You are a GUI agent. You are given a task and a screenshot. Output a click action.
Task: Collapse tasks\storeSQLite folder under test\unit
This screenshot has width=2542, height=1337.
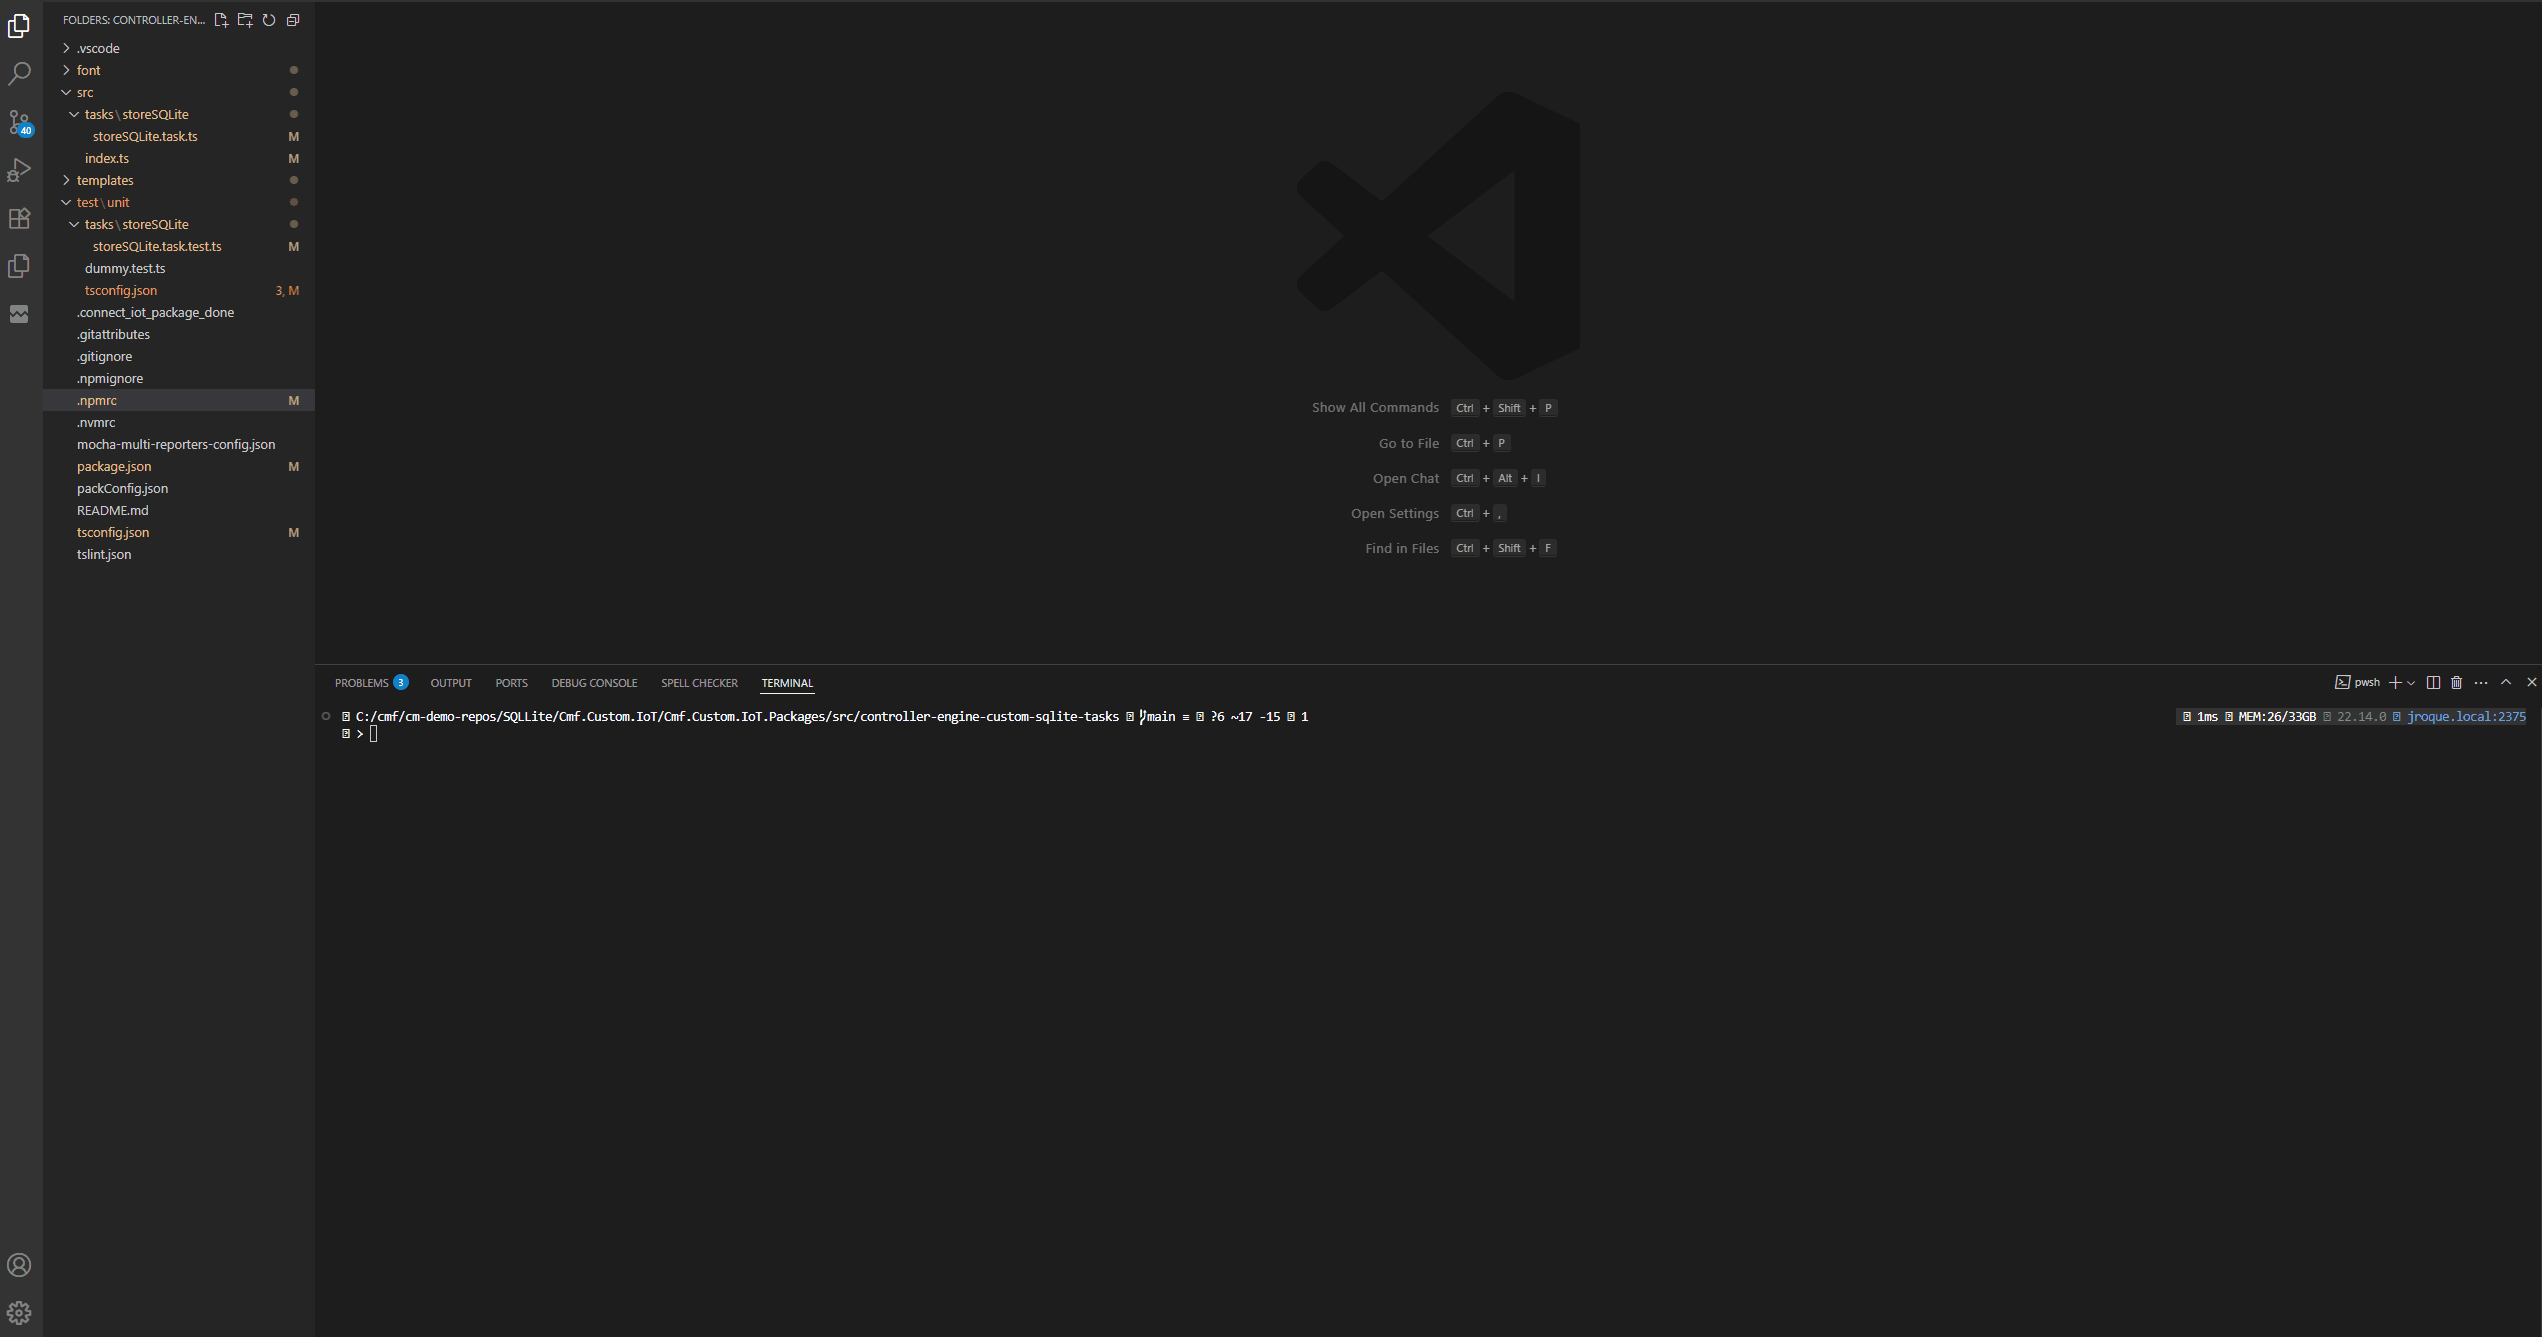point(179,224)
